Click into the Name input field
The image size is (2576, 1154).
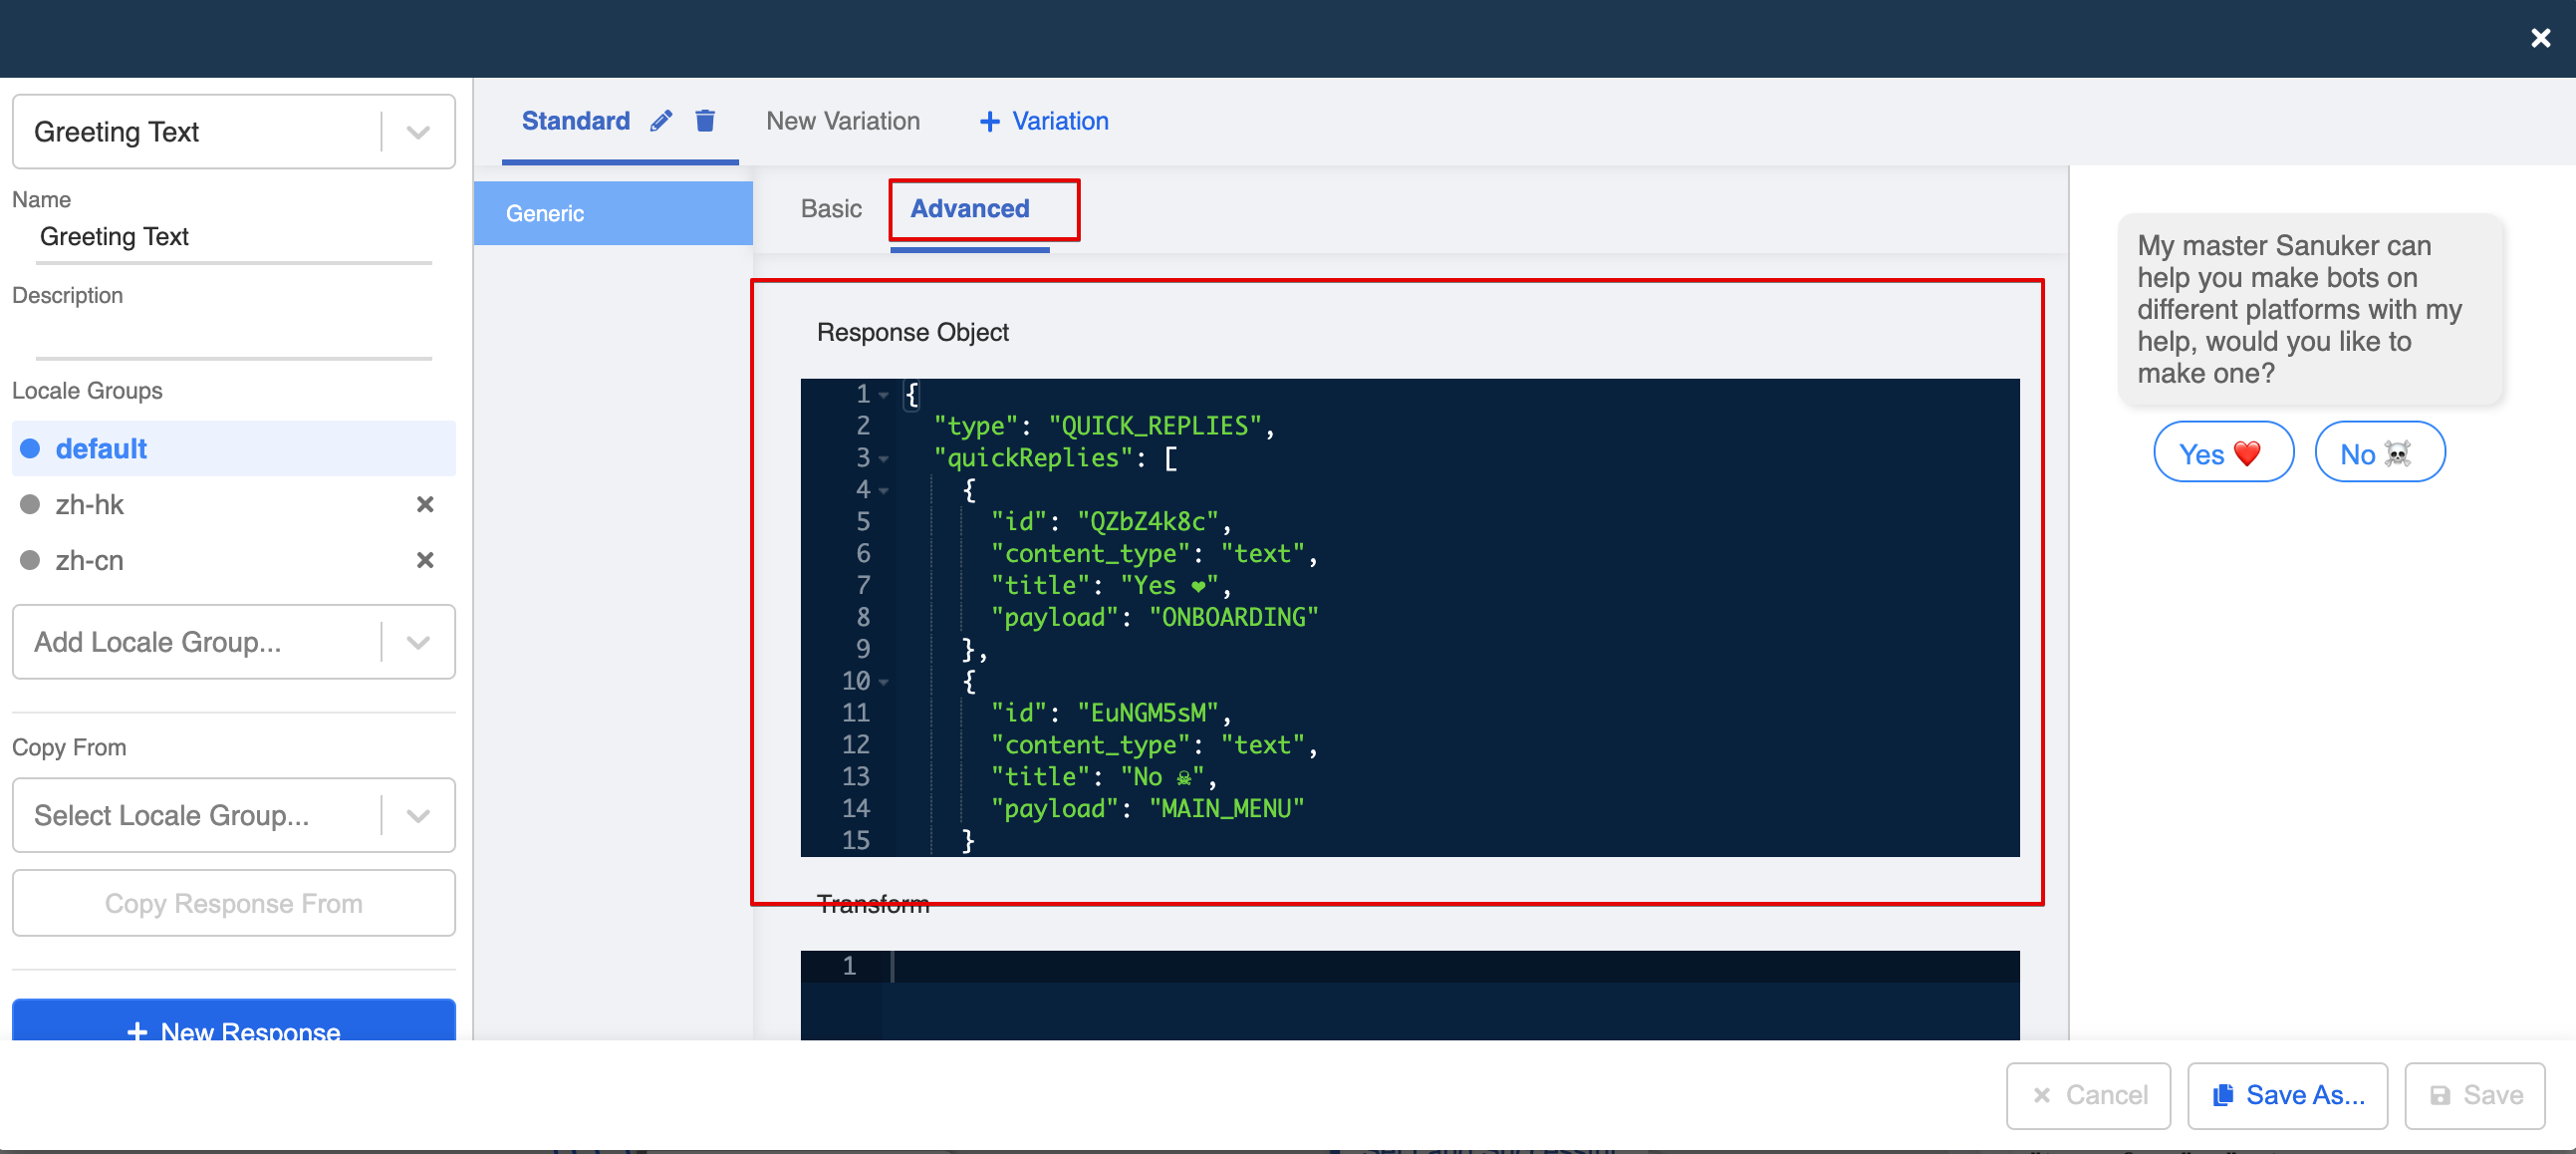(234, 237)
